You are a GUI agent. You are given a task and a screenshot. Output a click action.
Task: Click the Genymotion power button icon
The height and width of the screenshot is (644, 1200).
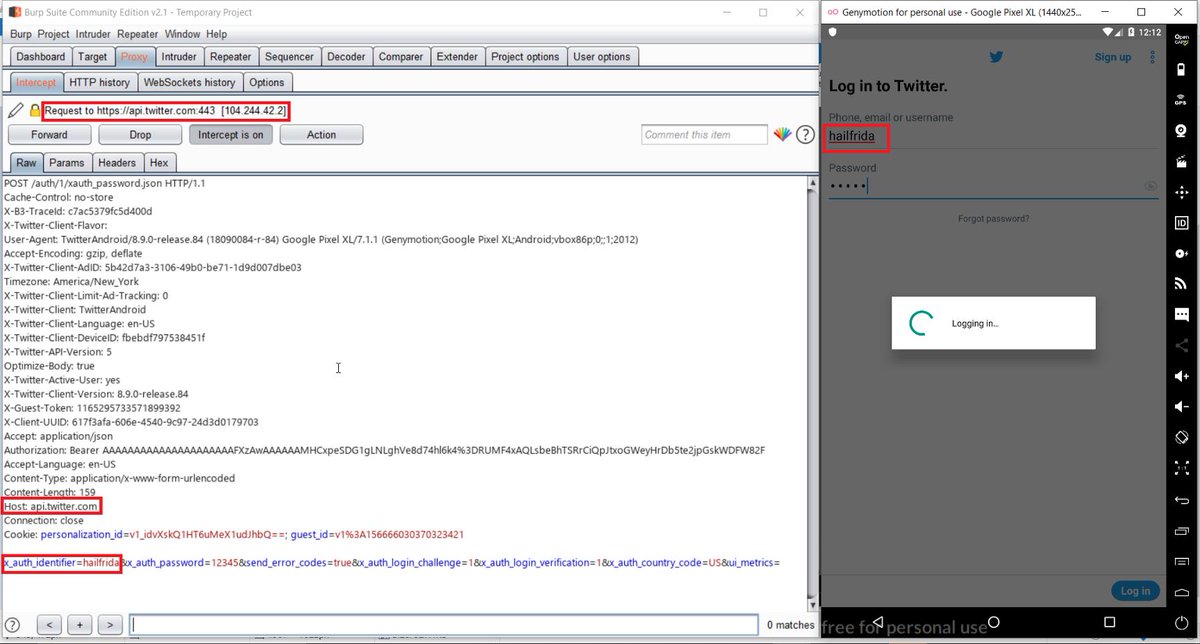1181,622
